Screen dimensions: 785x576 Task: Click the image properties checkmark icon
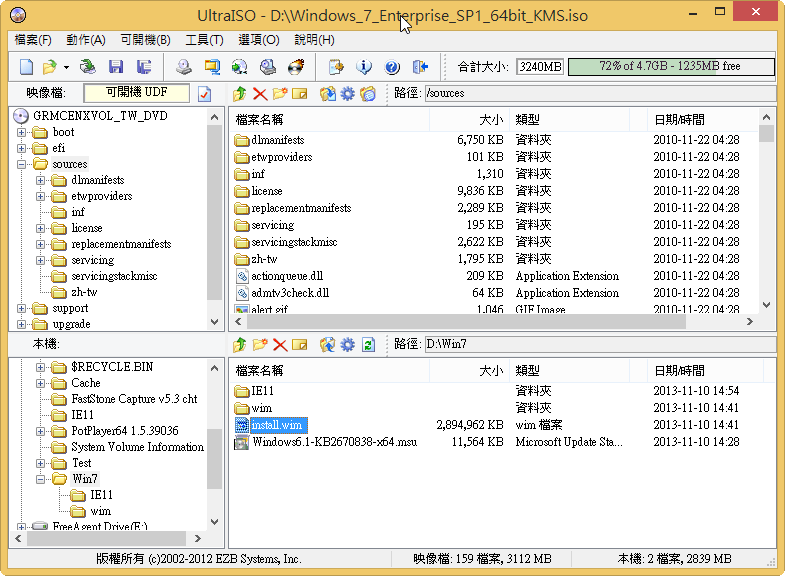click(204, 94)
